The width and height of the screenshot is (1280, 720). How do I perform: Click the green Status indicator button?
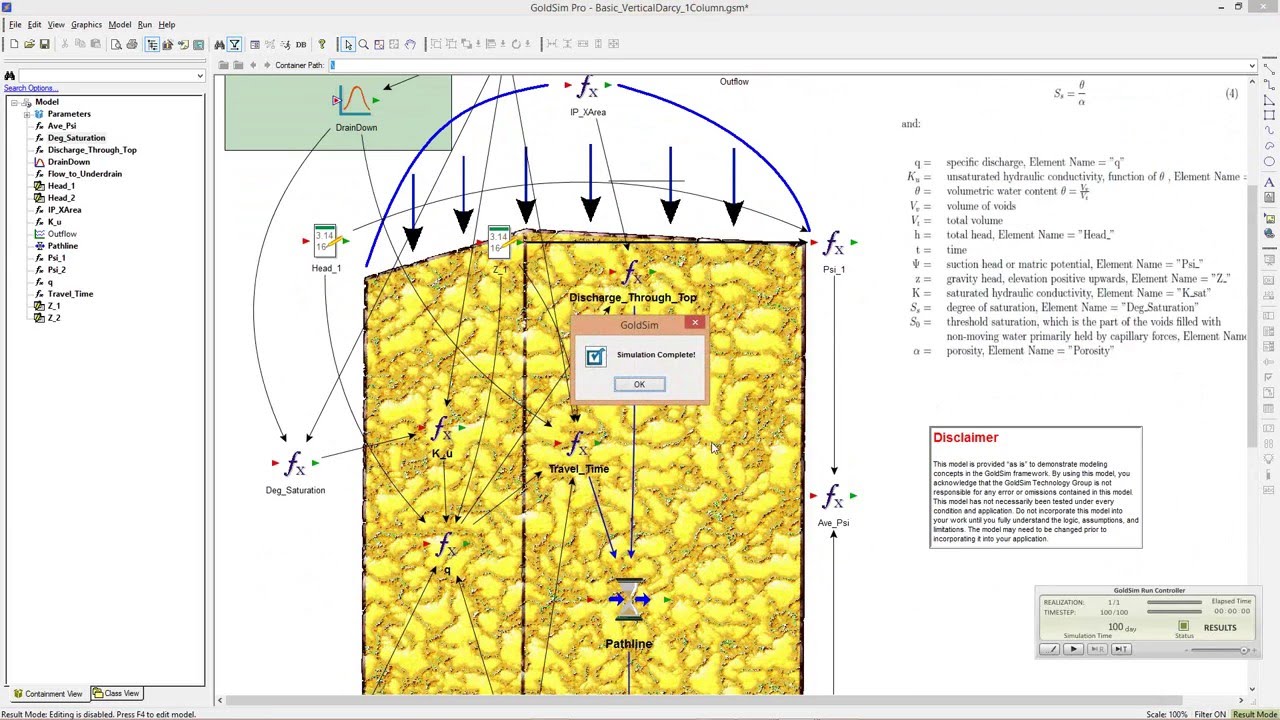(x=1184, y=626)
